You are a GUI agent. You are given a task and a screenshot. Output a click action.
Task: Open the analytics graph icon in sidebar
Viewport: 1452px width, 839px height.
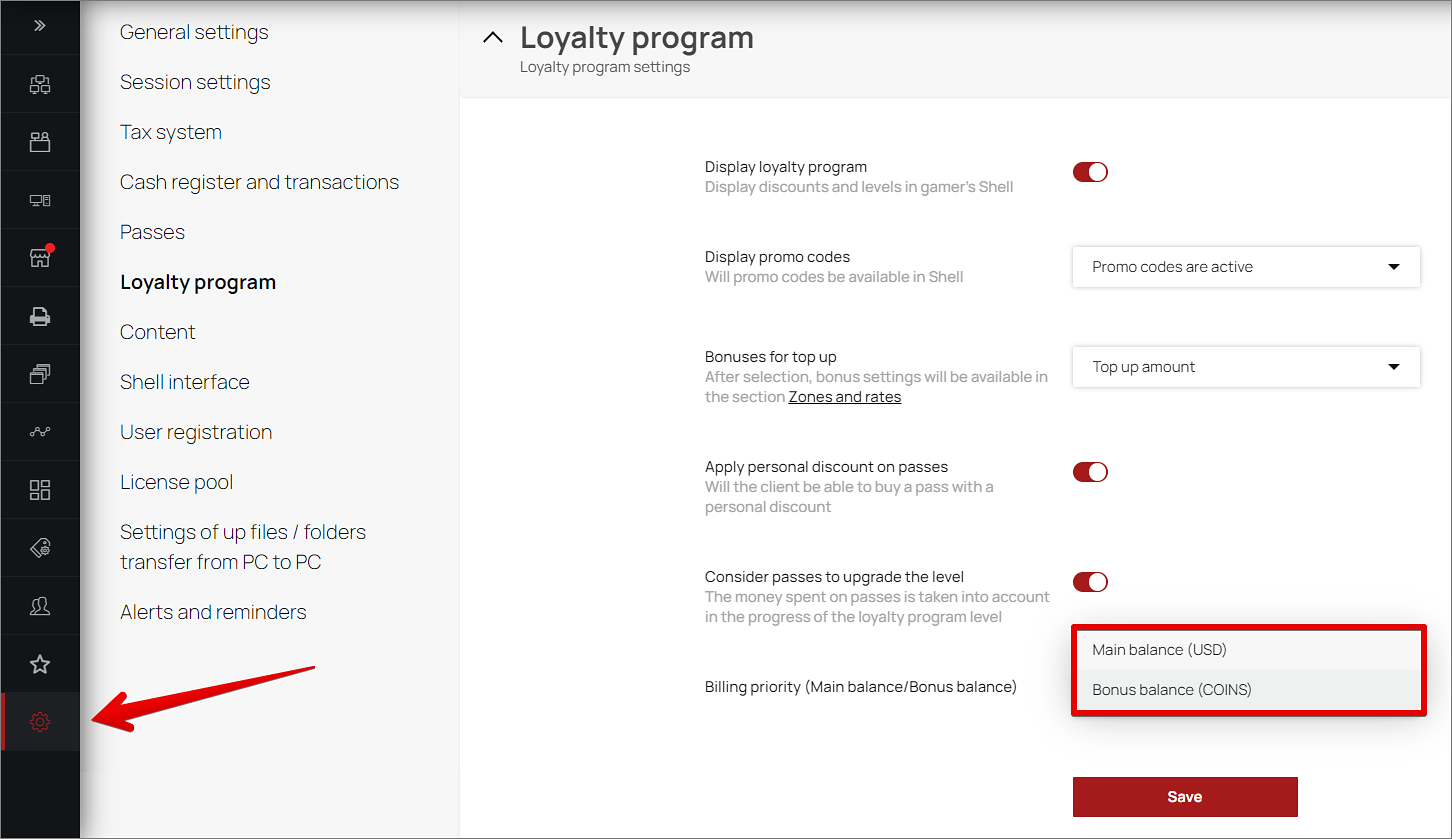pos(40,432)
